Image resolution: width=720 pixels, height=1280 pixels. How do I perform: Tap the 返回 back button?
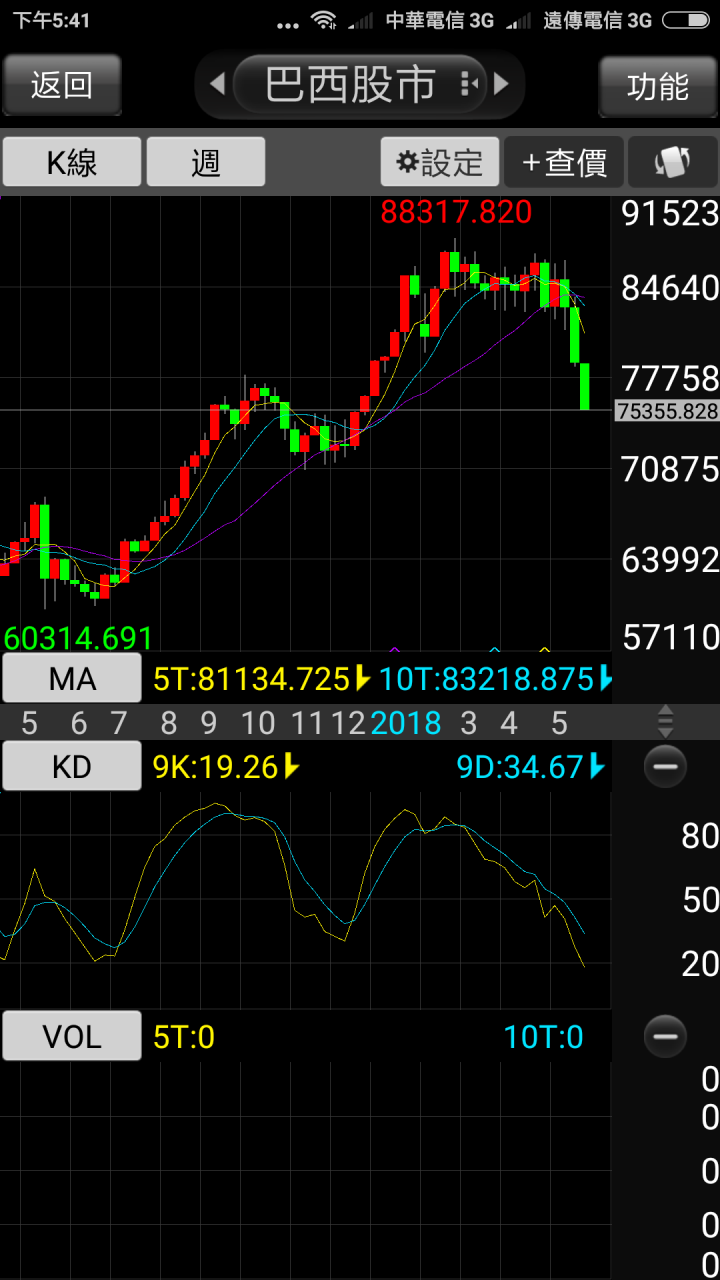(x=62, y=85)
